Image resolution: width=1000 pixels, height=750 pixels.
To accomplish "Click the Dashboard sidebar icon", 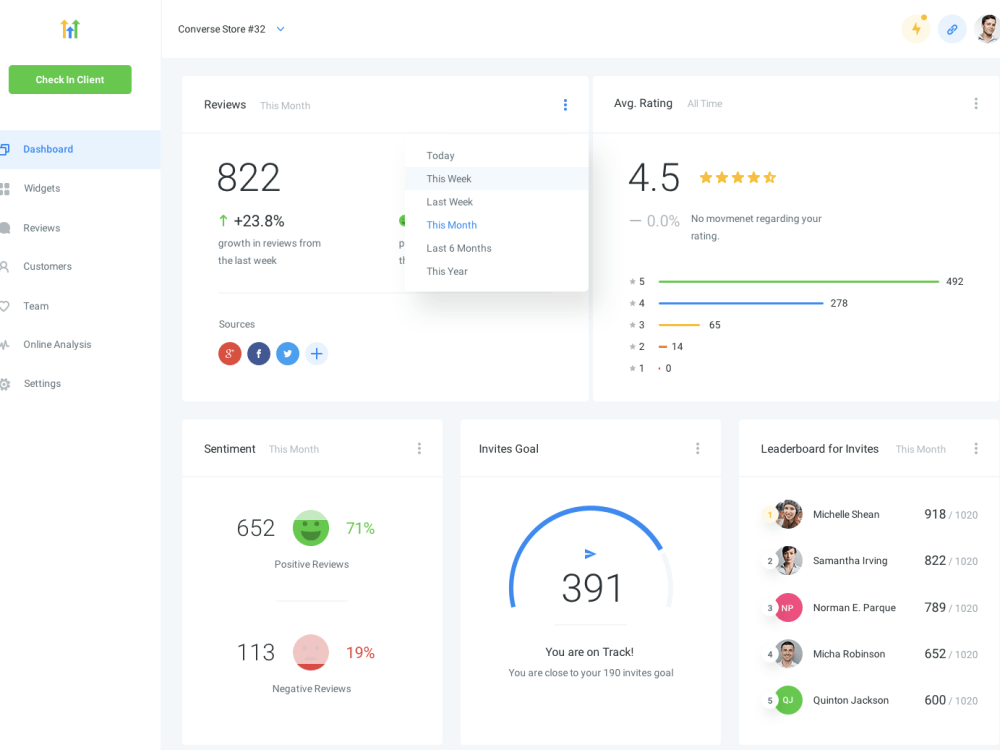I will (4, 149).
